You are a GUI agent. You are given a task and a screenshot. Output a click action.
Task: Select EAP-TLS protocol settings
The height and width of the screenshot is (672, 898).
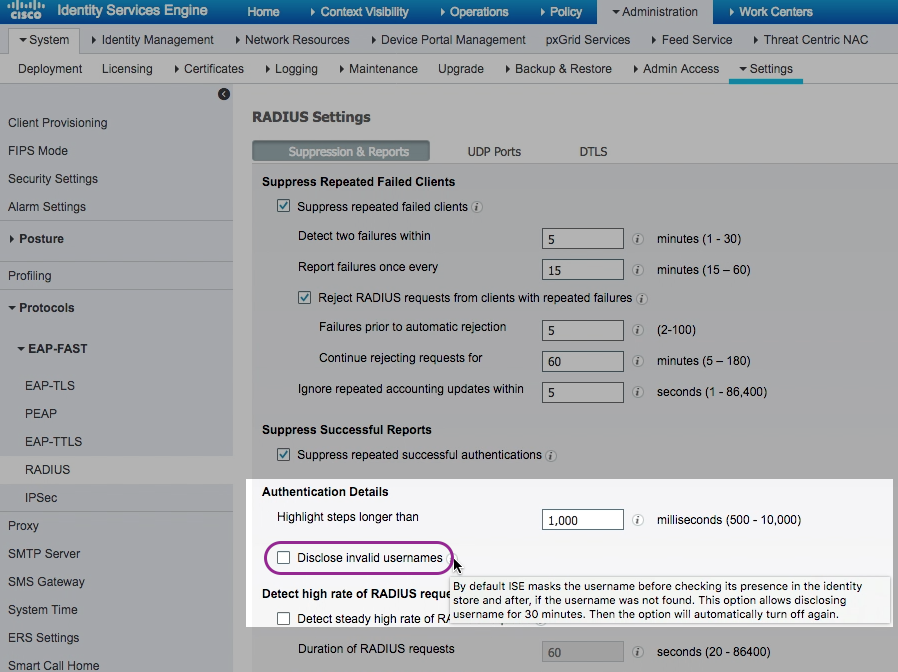[50, 386]
